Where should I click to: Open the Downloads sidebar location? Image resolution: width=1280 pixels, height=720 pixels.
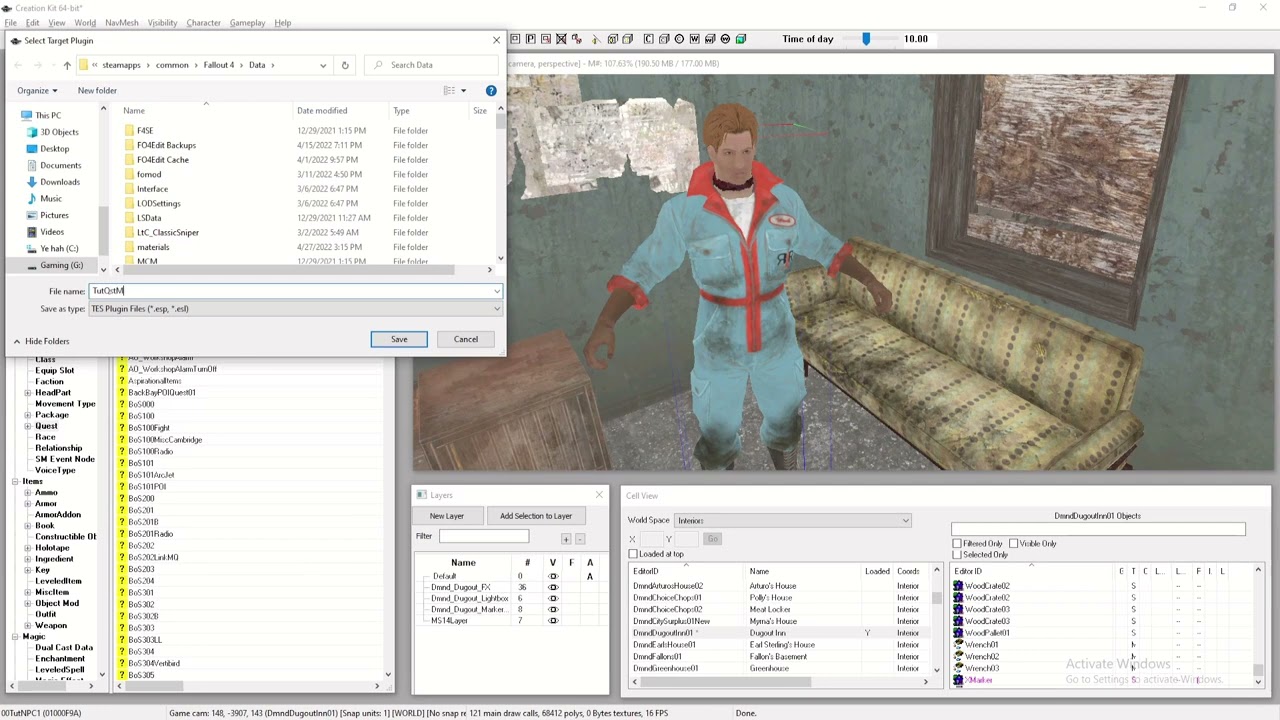click(x=59, y=182)
